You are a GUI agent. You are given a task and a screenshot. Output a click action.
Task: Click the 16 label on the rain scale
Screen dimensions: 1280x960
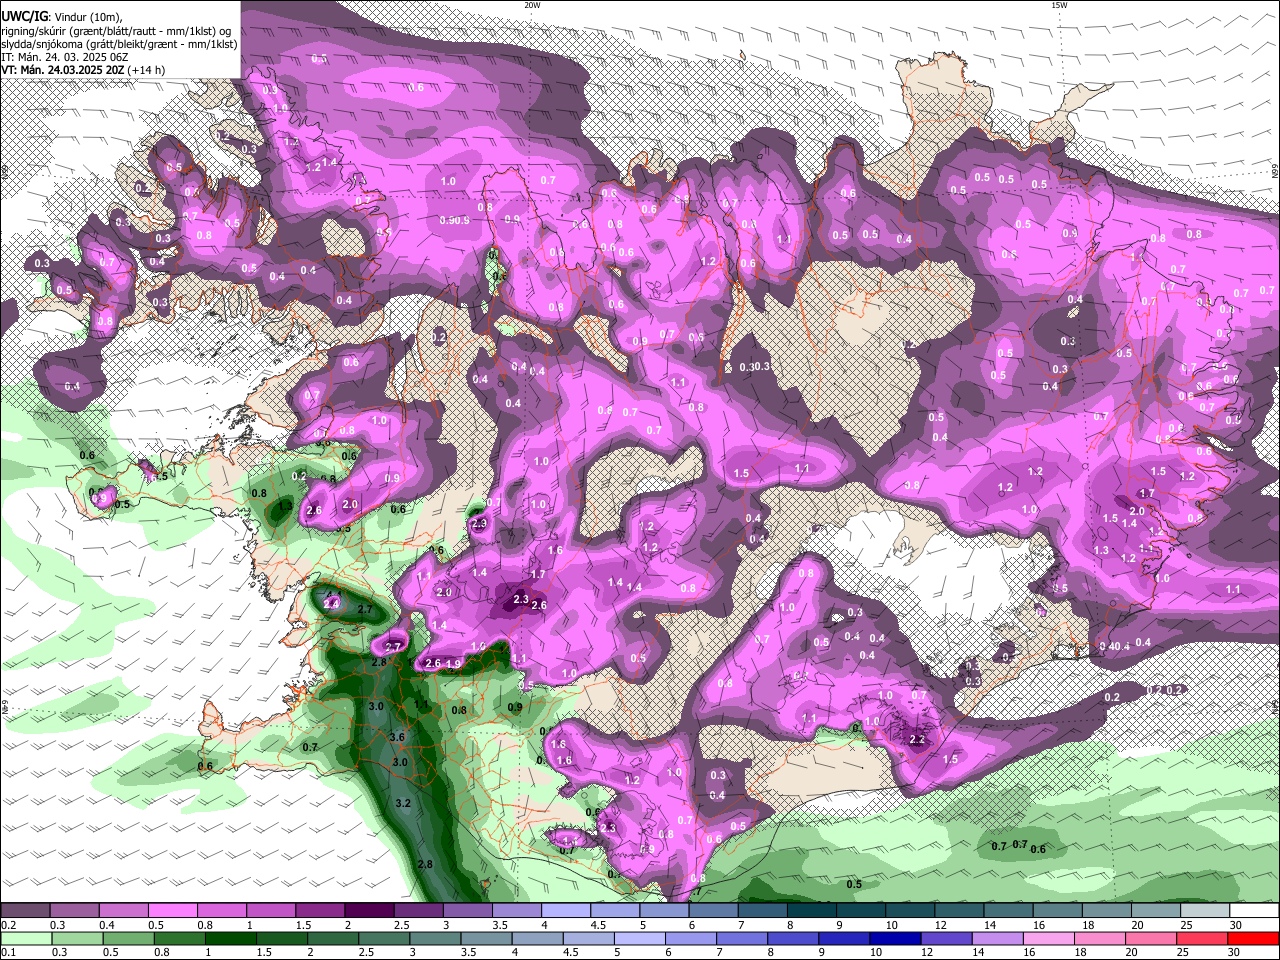(x=1027, y=953)
